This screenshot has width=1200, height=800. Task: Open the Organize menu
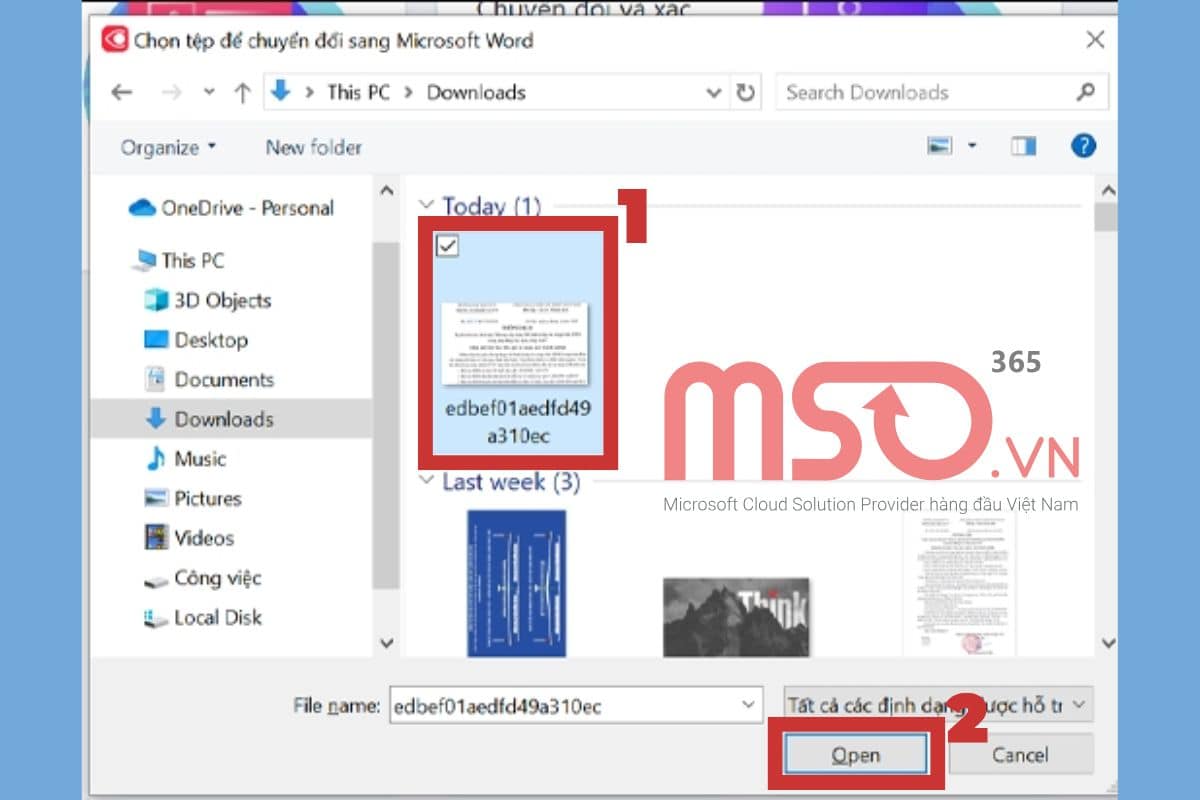click(x=168, y=147)
